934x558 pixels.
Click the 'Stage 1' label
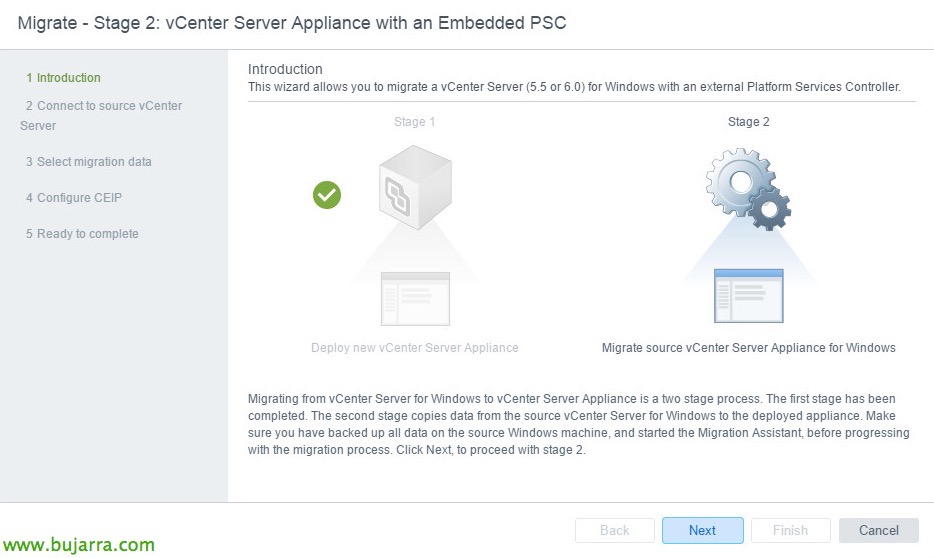[x=415, y=122]
